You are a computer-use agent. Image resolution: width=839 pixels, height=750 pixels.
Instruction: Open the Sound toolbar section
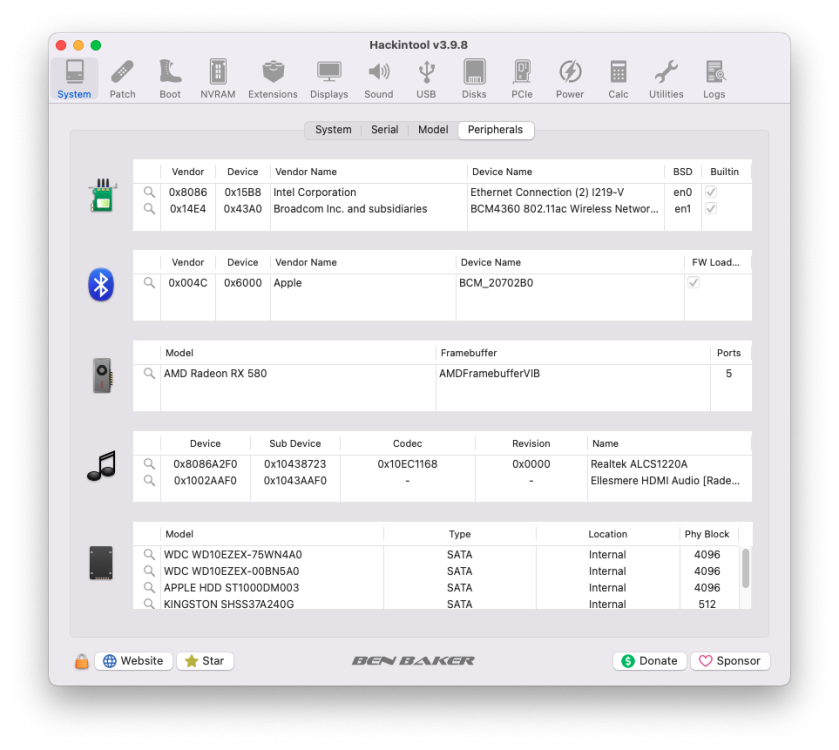[x=379, y=79]
